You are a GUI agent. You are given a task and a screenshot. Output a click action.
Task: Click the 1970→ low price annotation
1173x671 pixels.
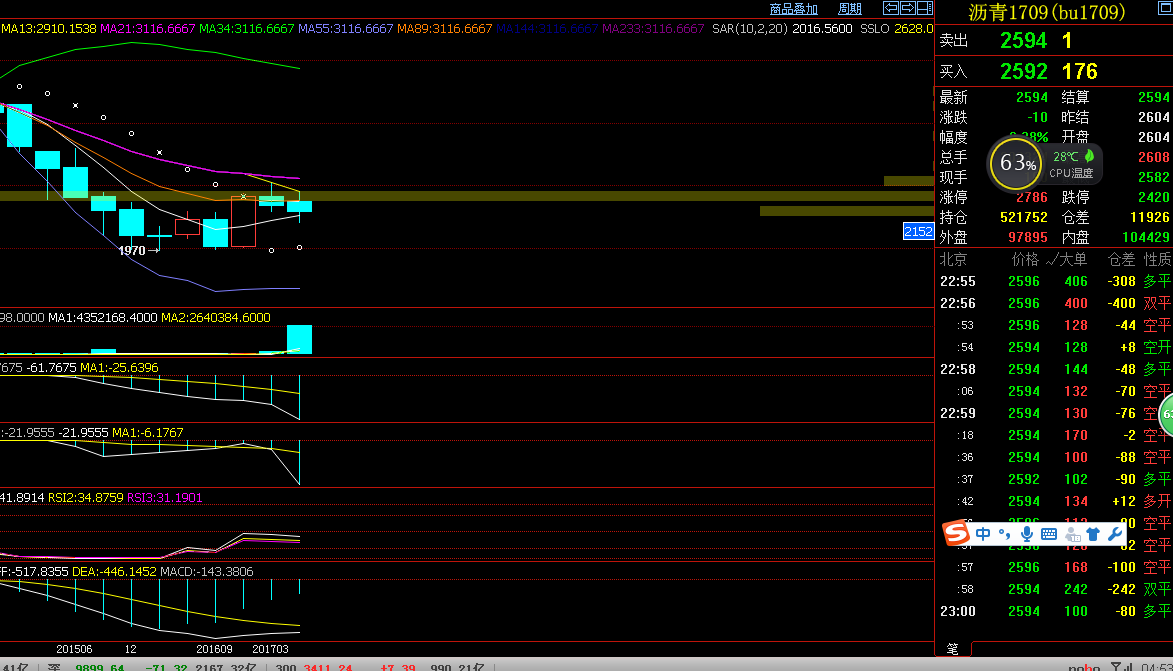pos(139,251)
